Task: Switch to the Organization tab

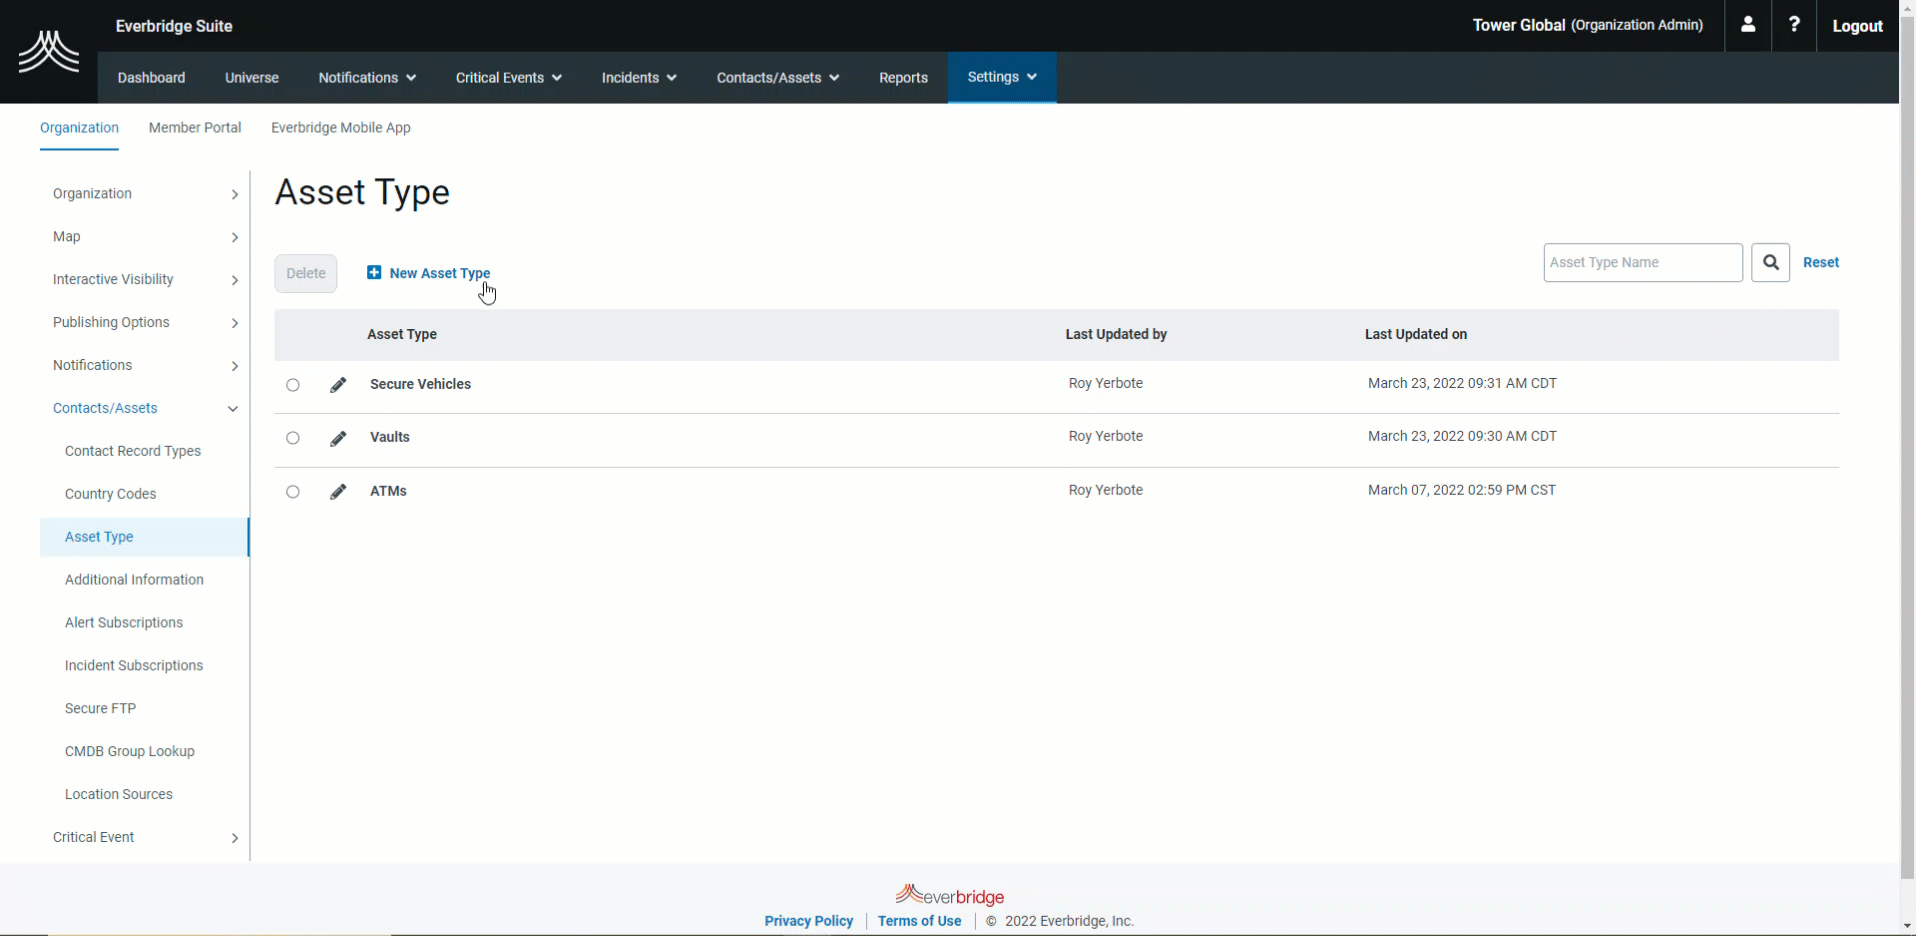Action: point(79,128)
